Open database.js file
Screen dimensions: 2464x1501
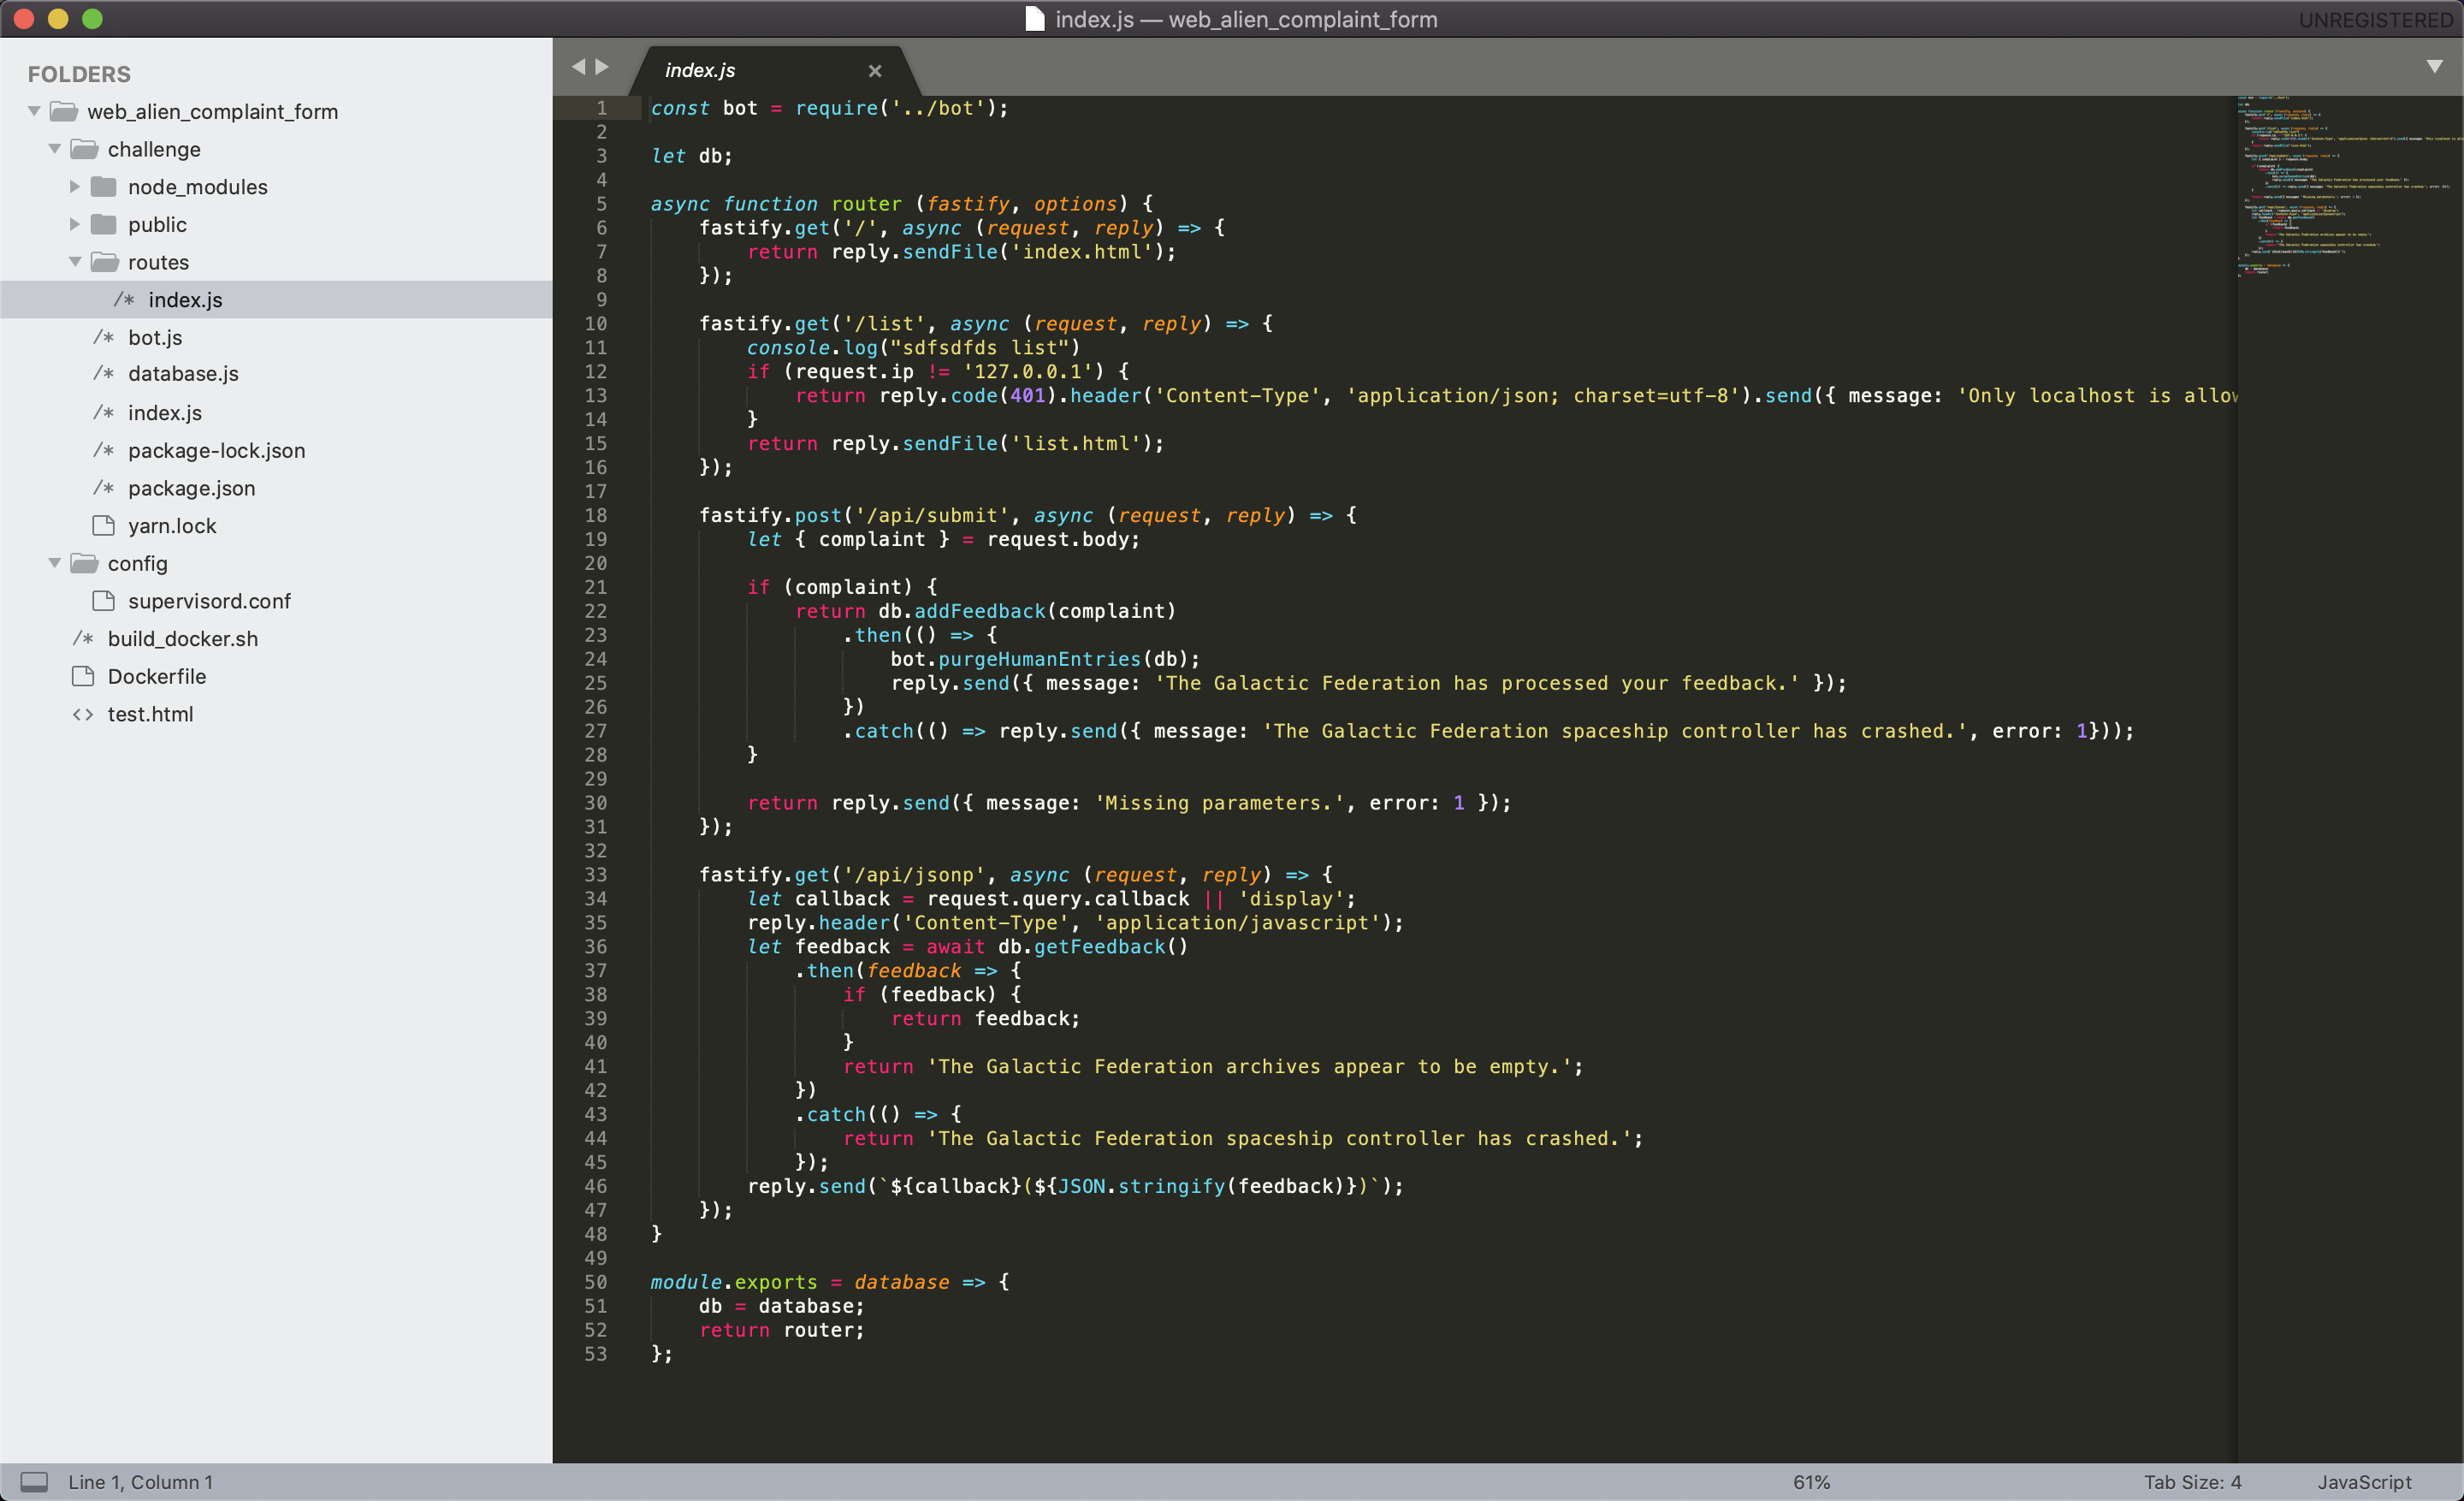(x=183, y=373)
